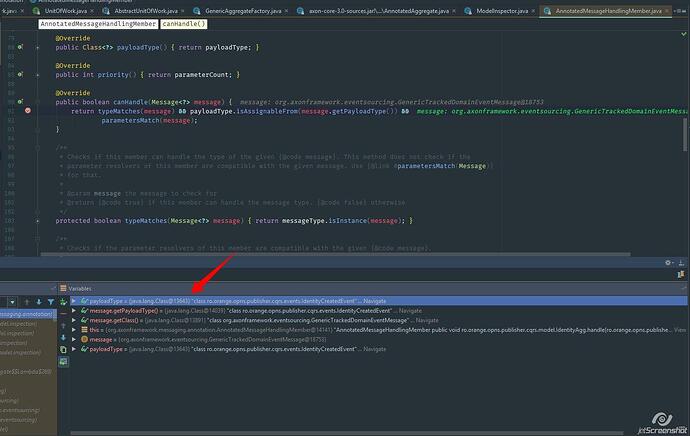Click the 'this' variable fields icon
690x436 pixels.
click(84, 330)
